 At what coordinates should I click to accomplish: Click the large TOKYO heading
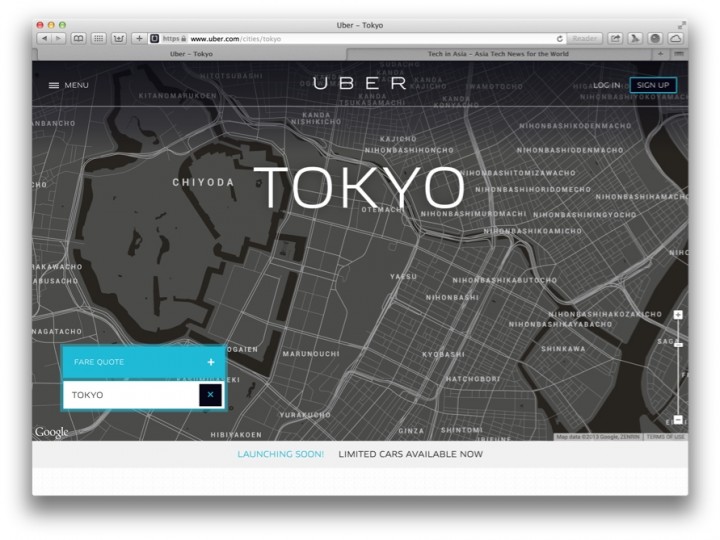tap(360, 187)
